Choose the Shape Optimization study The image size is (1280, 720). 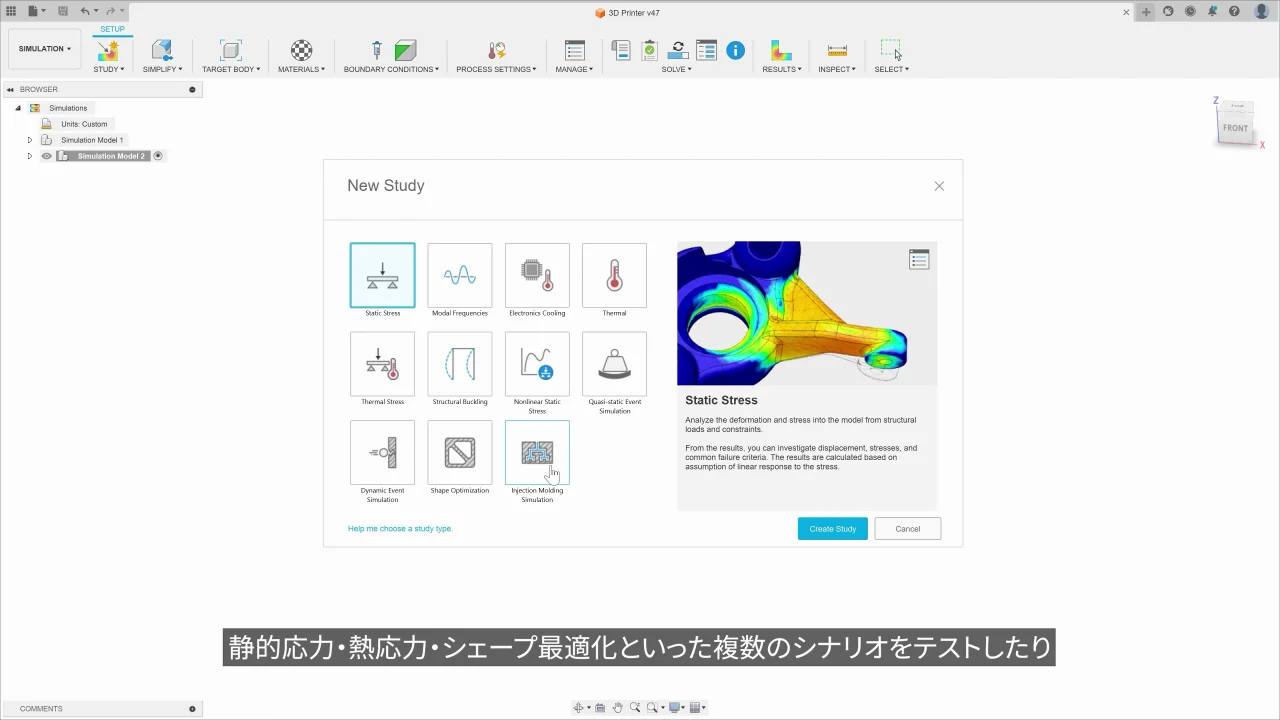460,452
